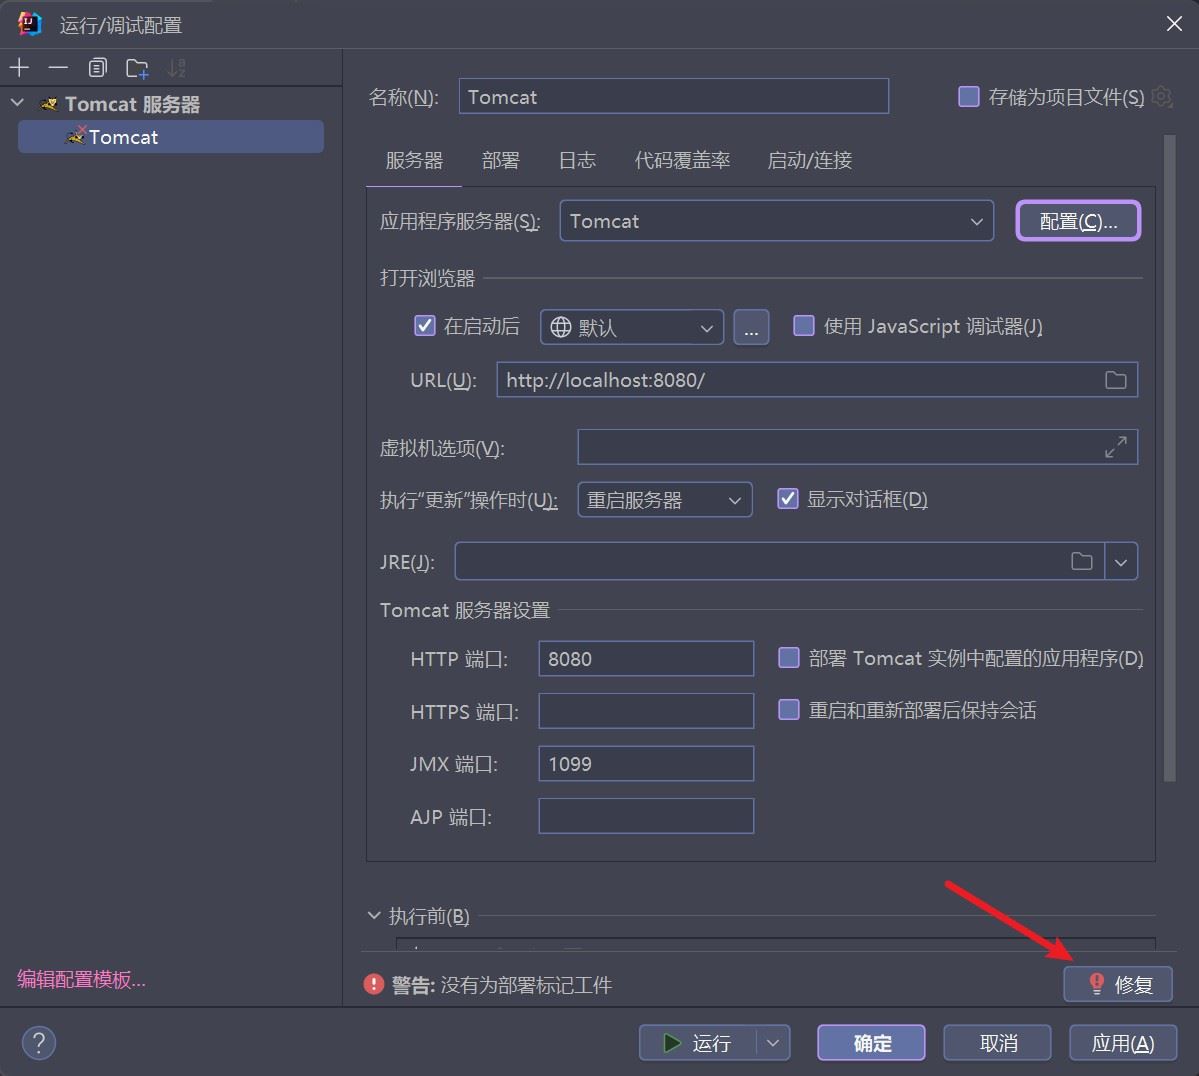Click the 虚拟机选项 input field
Viewport: 1199px width, 1076px height.
(857, 447)
